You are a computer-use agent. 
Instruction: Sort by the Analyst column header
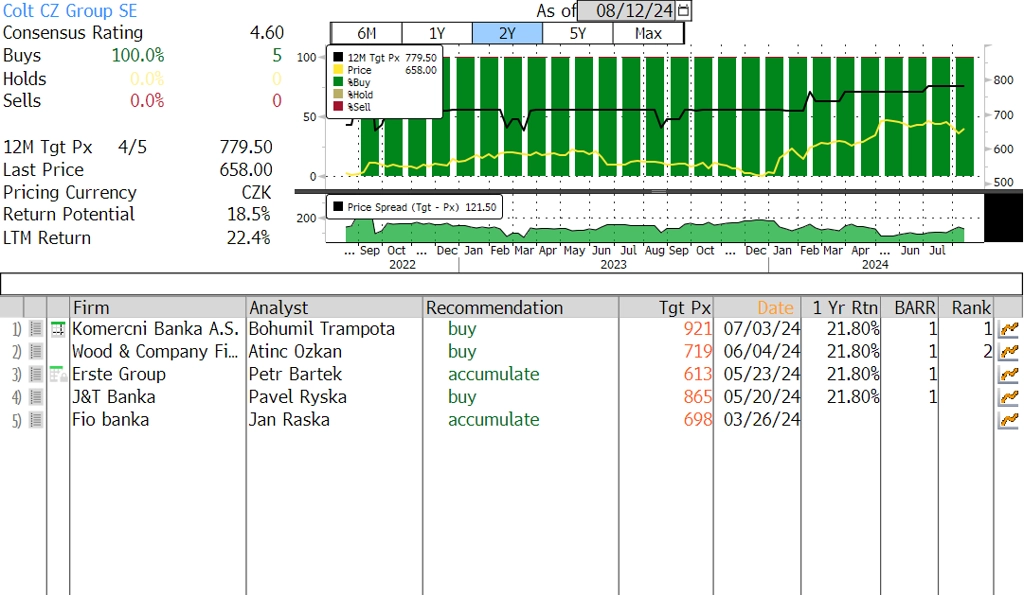334,308
